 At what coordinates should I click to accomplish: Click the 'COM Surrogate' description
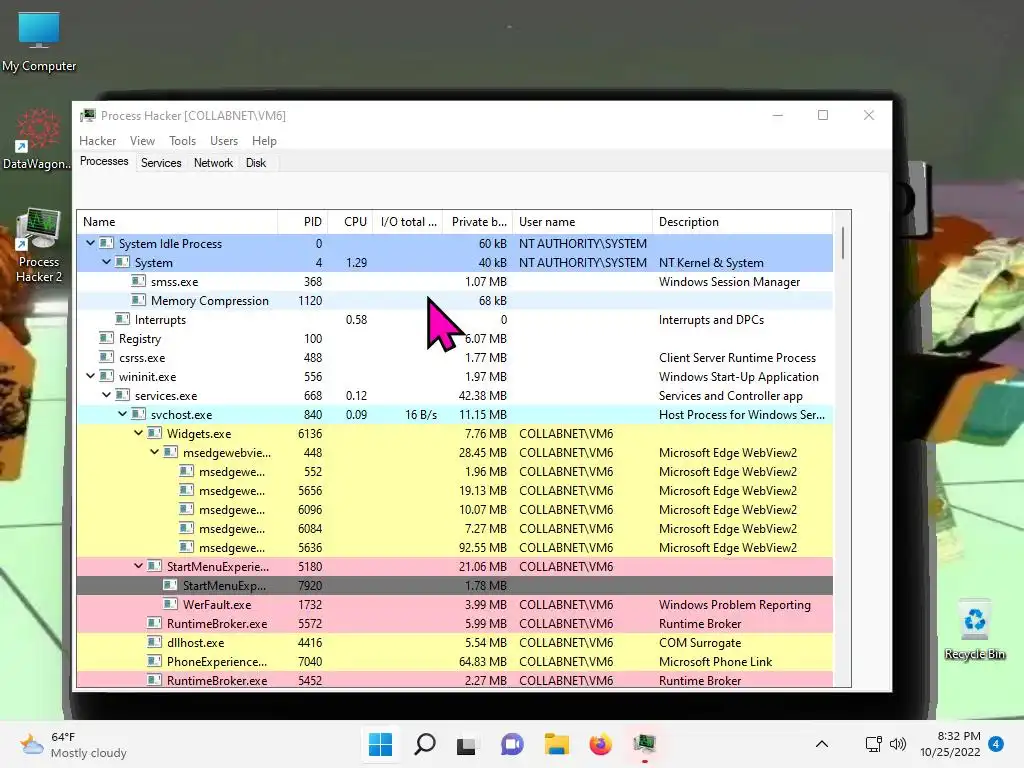click(699, 643)
